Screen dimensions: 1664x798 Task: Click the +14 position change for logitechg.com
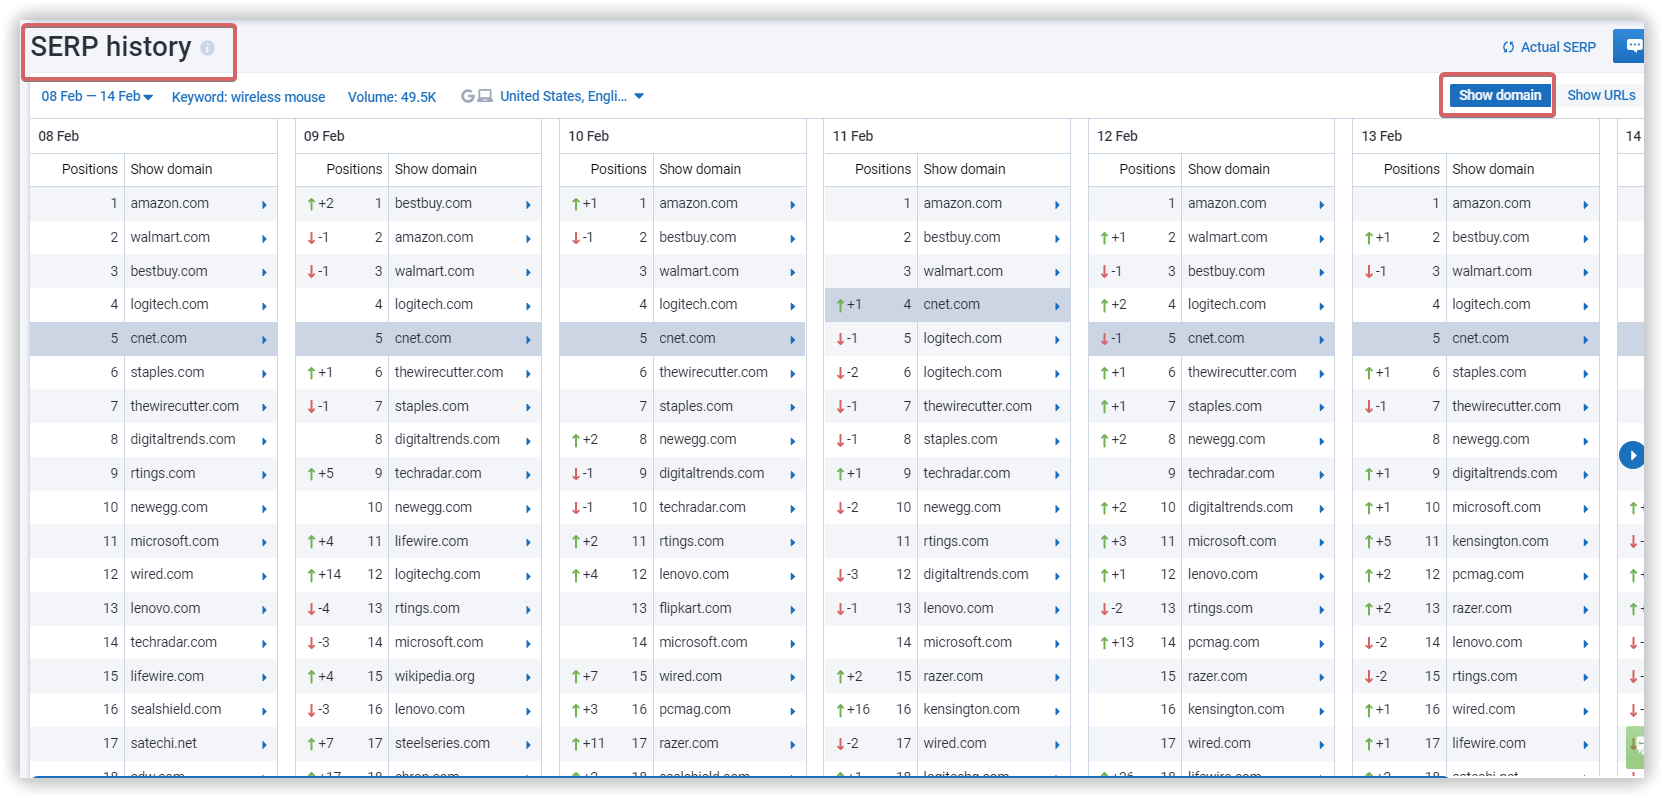pos(325,575)
